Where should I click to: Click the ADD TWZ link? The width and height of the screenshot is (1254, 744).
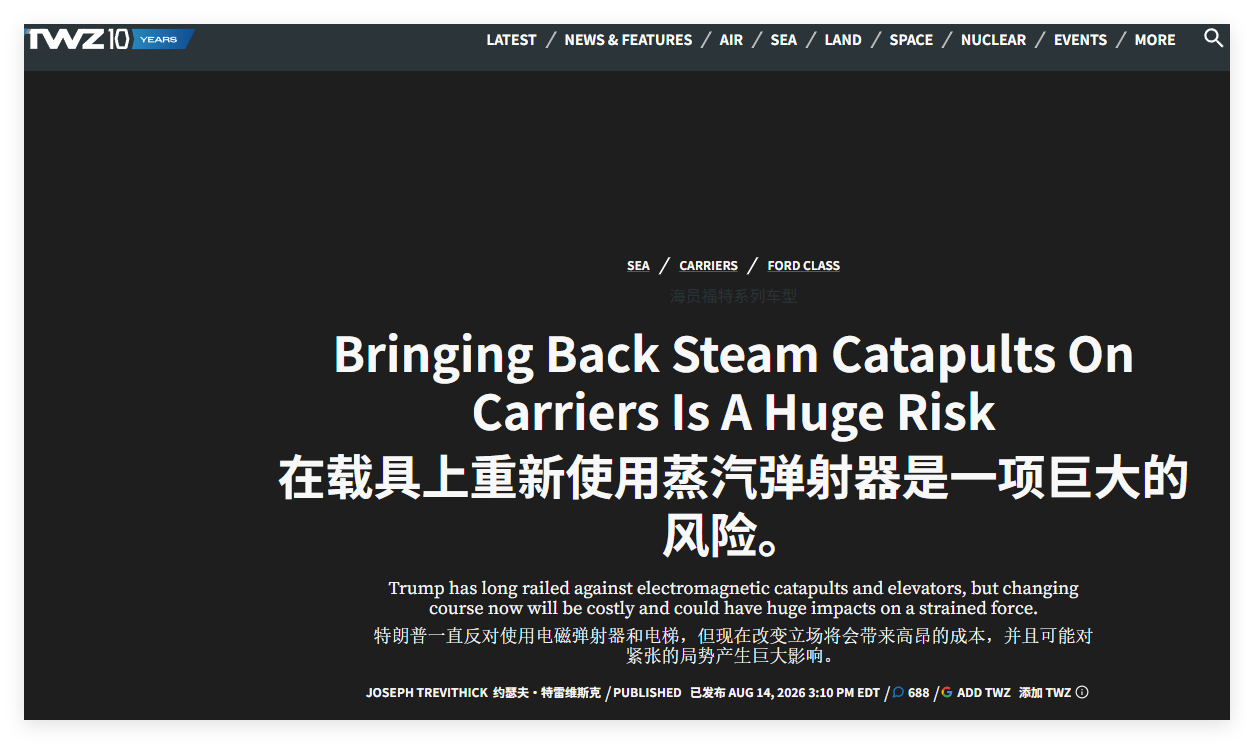(984, 693)
